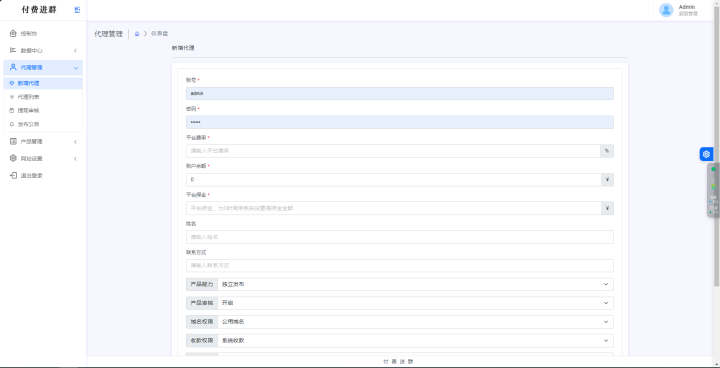Click the 代理管理 user icon in sidebar
This screenshot has width=720, height=368.
click(x=13, y=67)
